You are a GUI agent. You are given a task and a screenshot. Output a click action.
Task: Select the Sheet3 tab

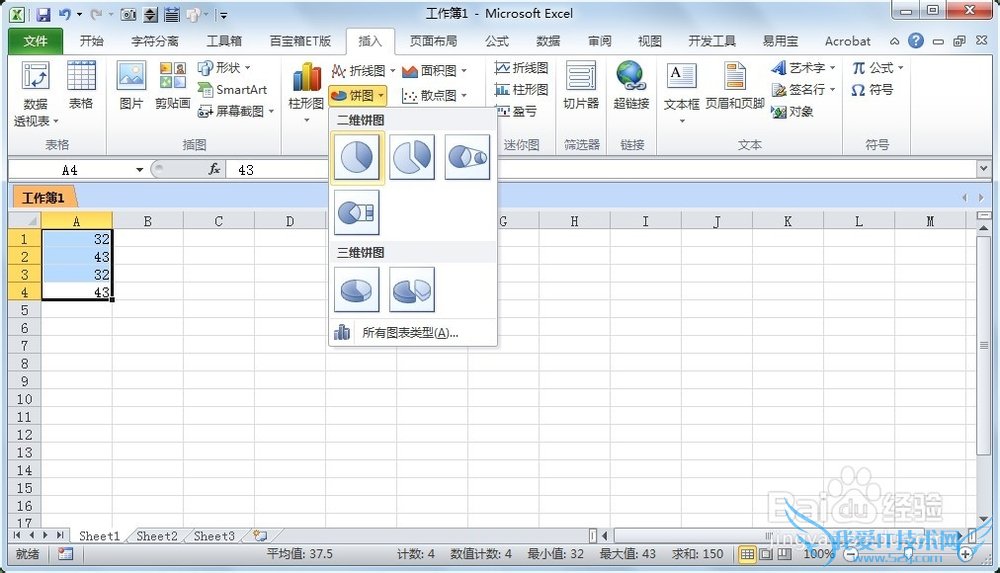pyautogui.click(x=214, y=536)
